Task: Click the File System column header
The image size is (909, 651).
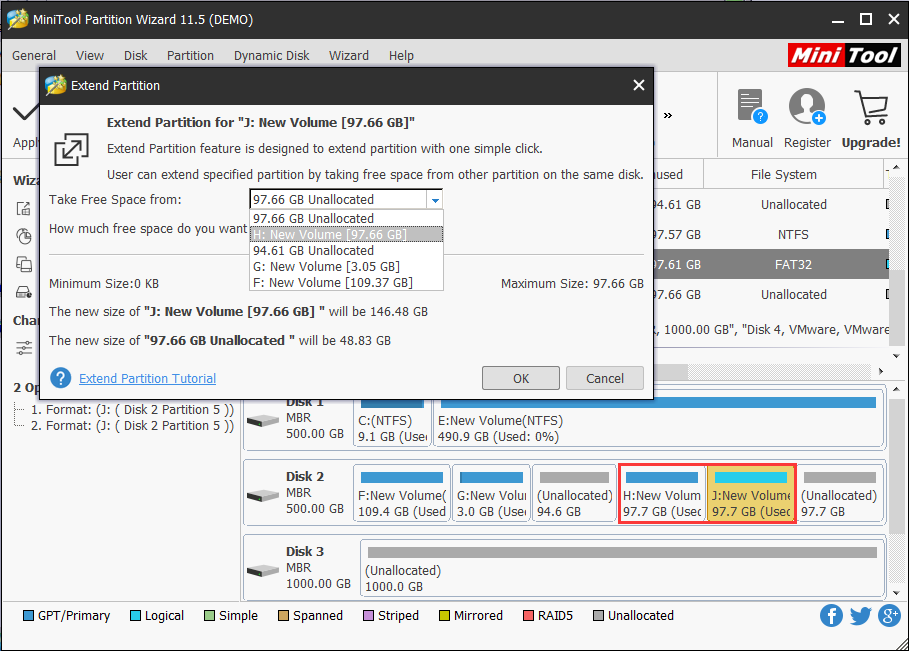Action: (x=783, y=174)
